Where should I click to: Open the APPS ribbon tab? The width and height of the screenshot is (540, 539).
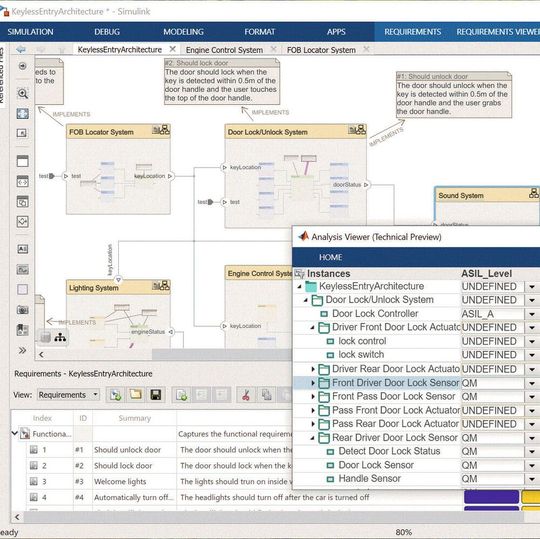336,32
